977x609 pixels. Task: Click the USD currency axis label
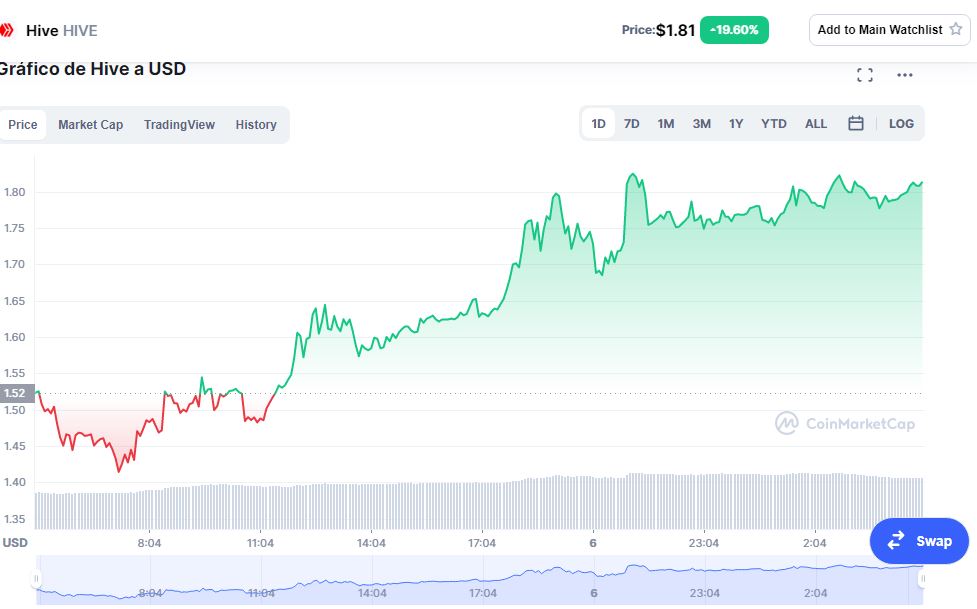pos(15,542)
